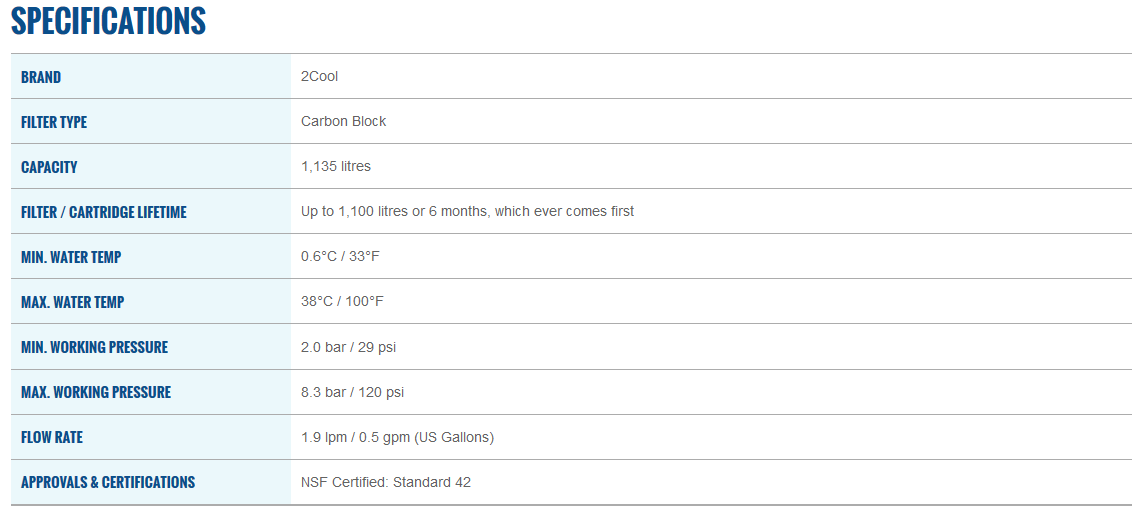
Task: Click the Capacity row label
Action: coord(49,167)
